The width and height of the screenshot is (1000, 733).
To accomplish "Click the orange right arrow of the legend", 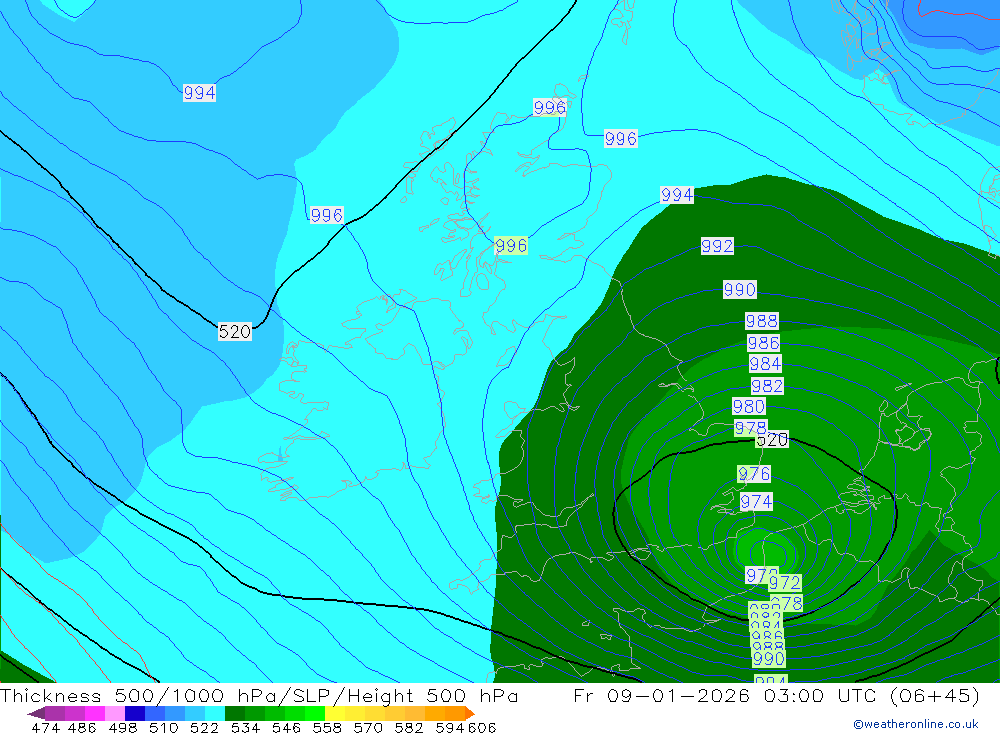I will pyautogui.click(x=469, y=713).
